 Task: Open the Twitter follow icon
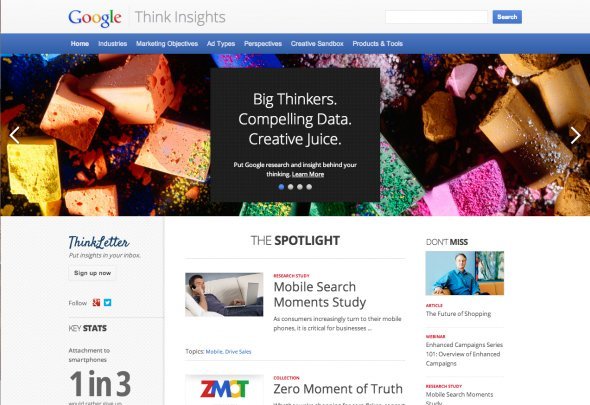(x=108, y=303)
